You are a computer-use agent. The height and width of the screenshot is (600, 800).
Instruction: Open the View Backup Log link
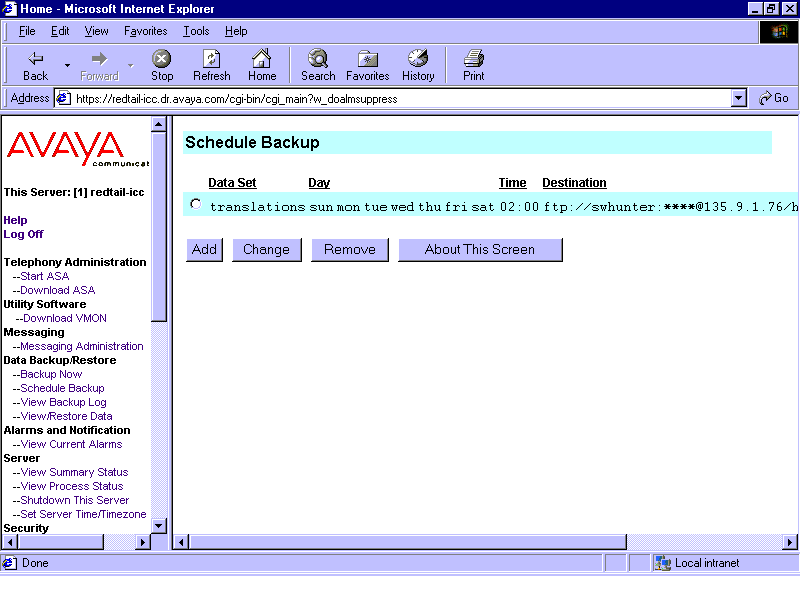pos(63,402)
